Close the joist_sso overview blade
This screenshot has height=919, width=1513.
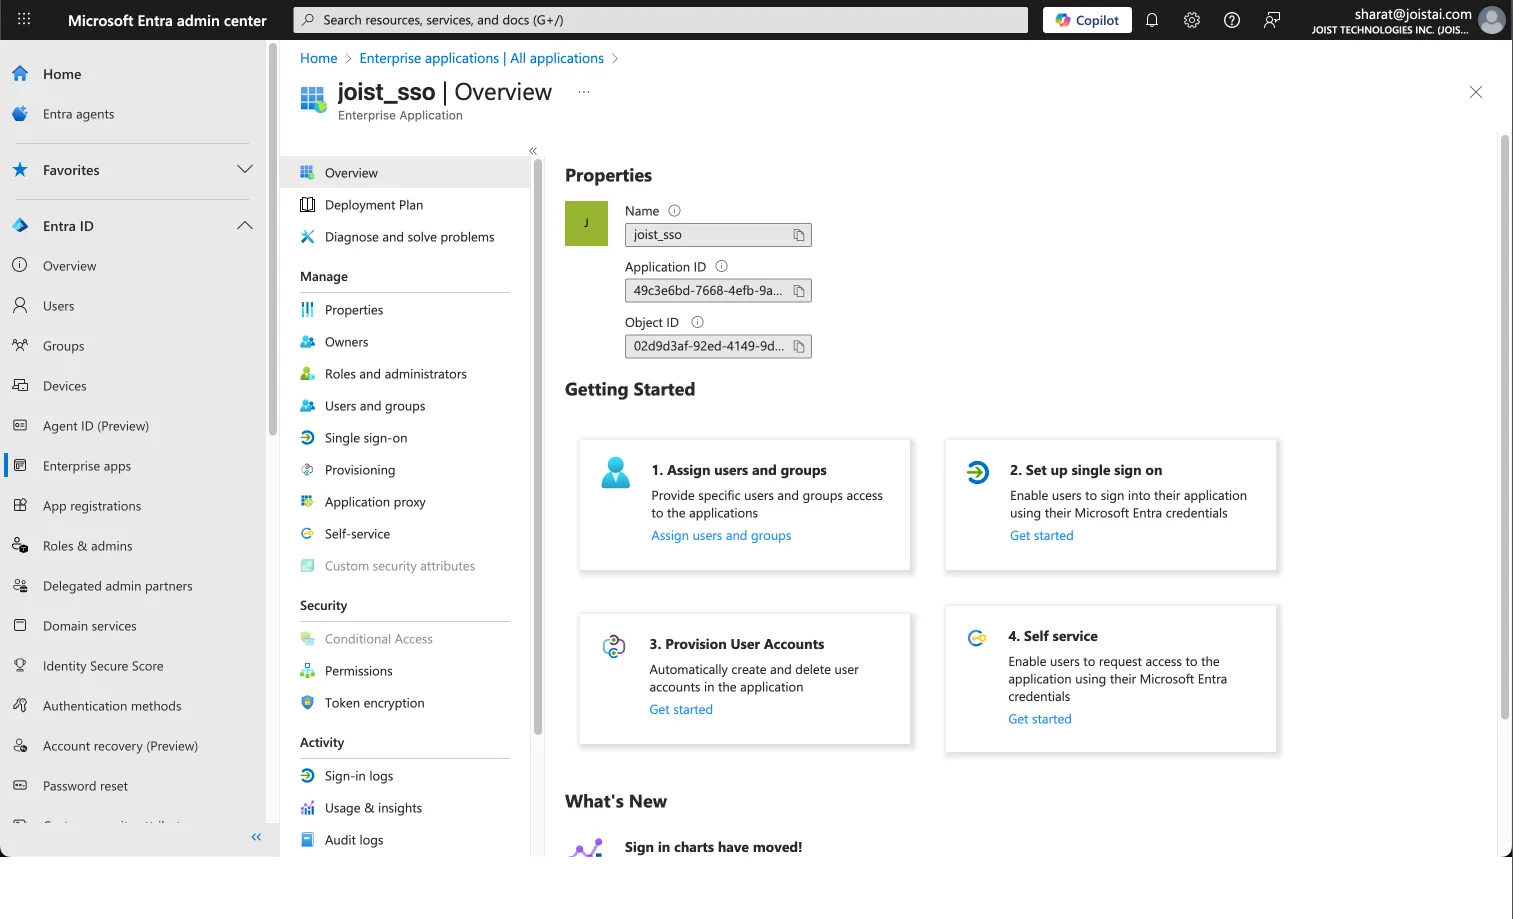tap(1475, 92)
